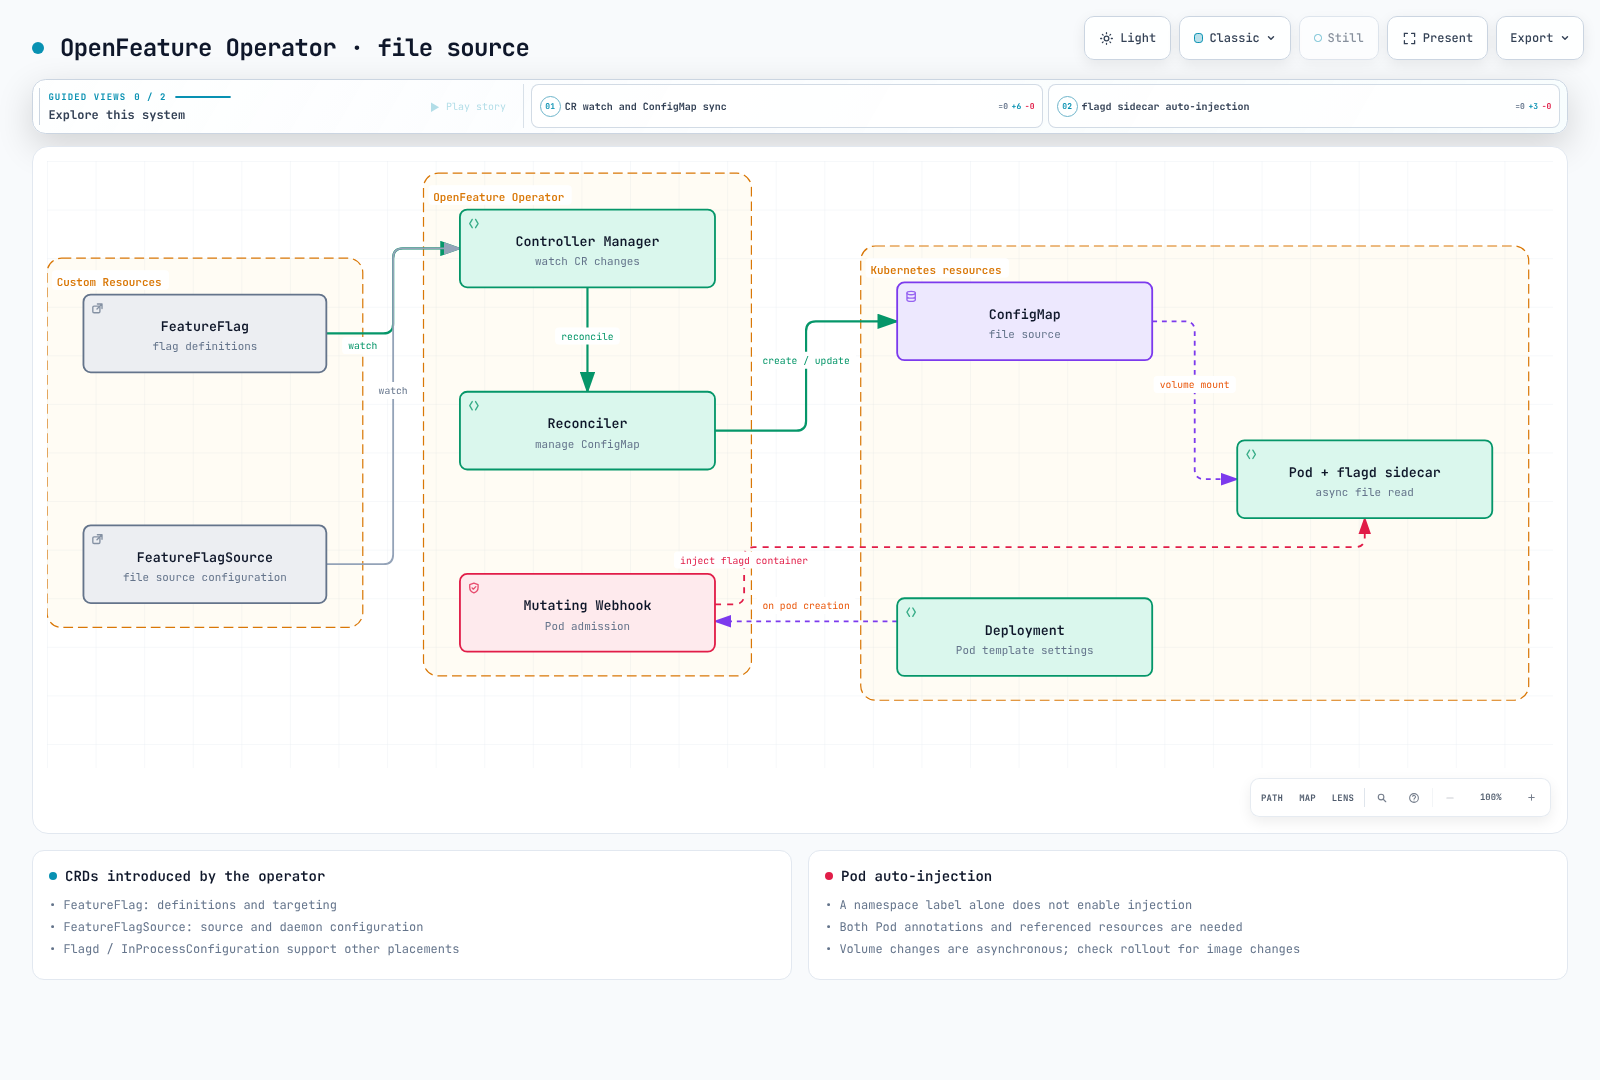Image resolution: width=1600 pixels, height=1080 pixels.
Task: Select guided view 01 CR watch and ConfigMap sync
Action: [x=787, y=106]
